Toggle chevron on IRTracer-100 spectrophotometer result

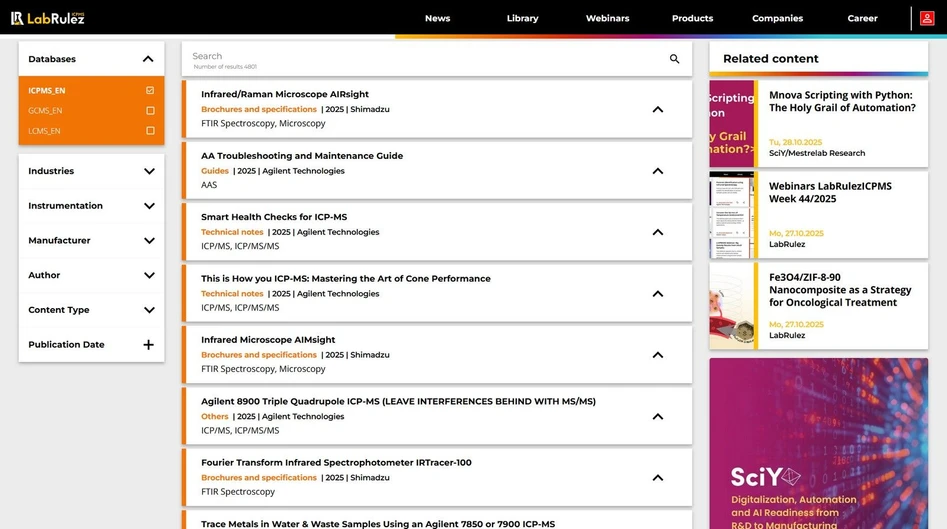click(658, 478)
